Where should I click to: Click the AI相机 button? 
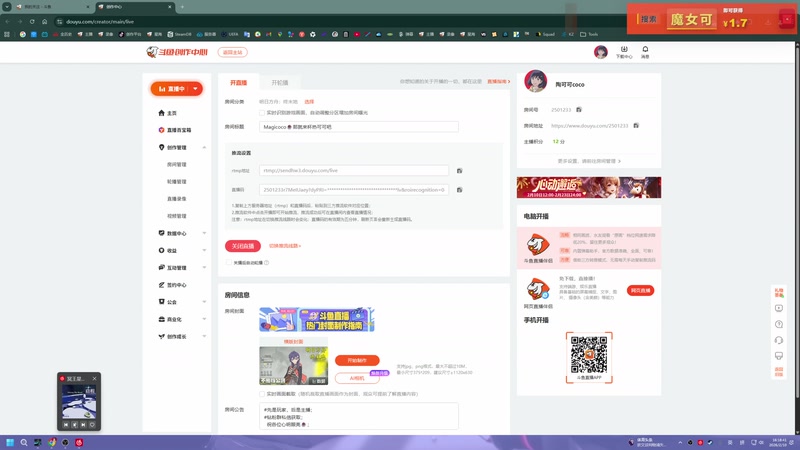pos(357,378)
